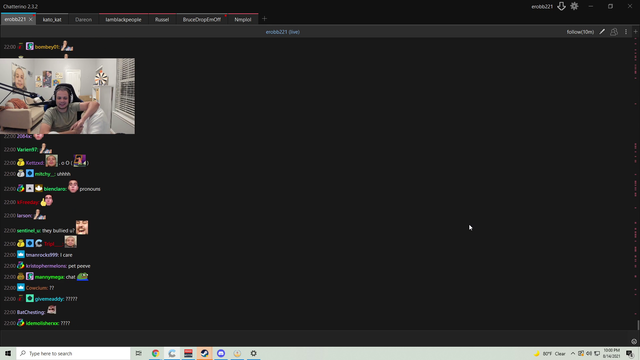The width and height of the screenshot is (640, 360).
Task: Click the erobb221 (live) split header title
Action: 282,32
